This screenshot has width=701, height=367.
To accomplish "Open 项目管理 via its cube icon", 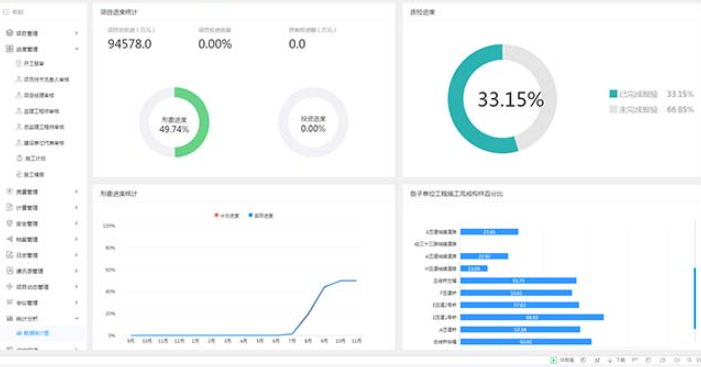I will pos(9,33).
